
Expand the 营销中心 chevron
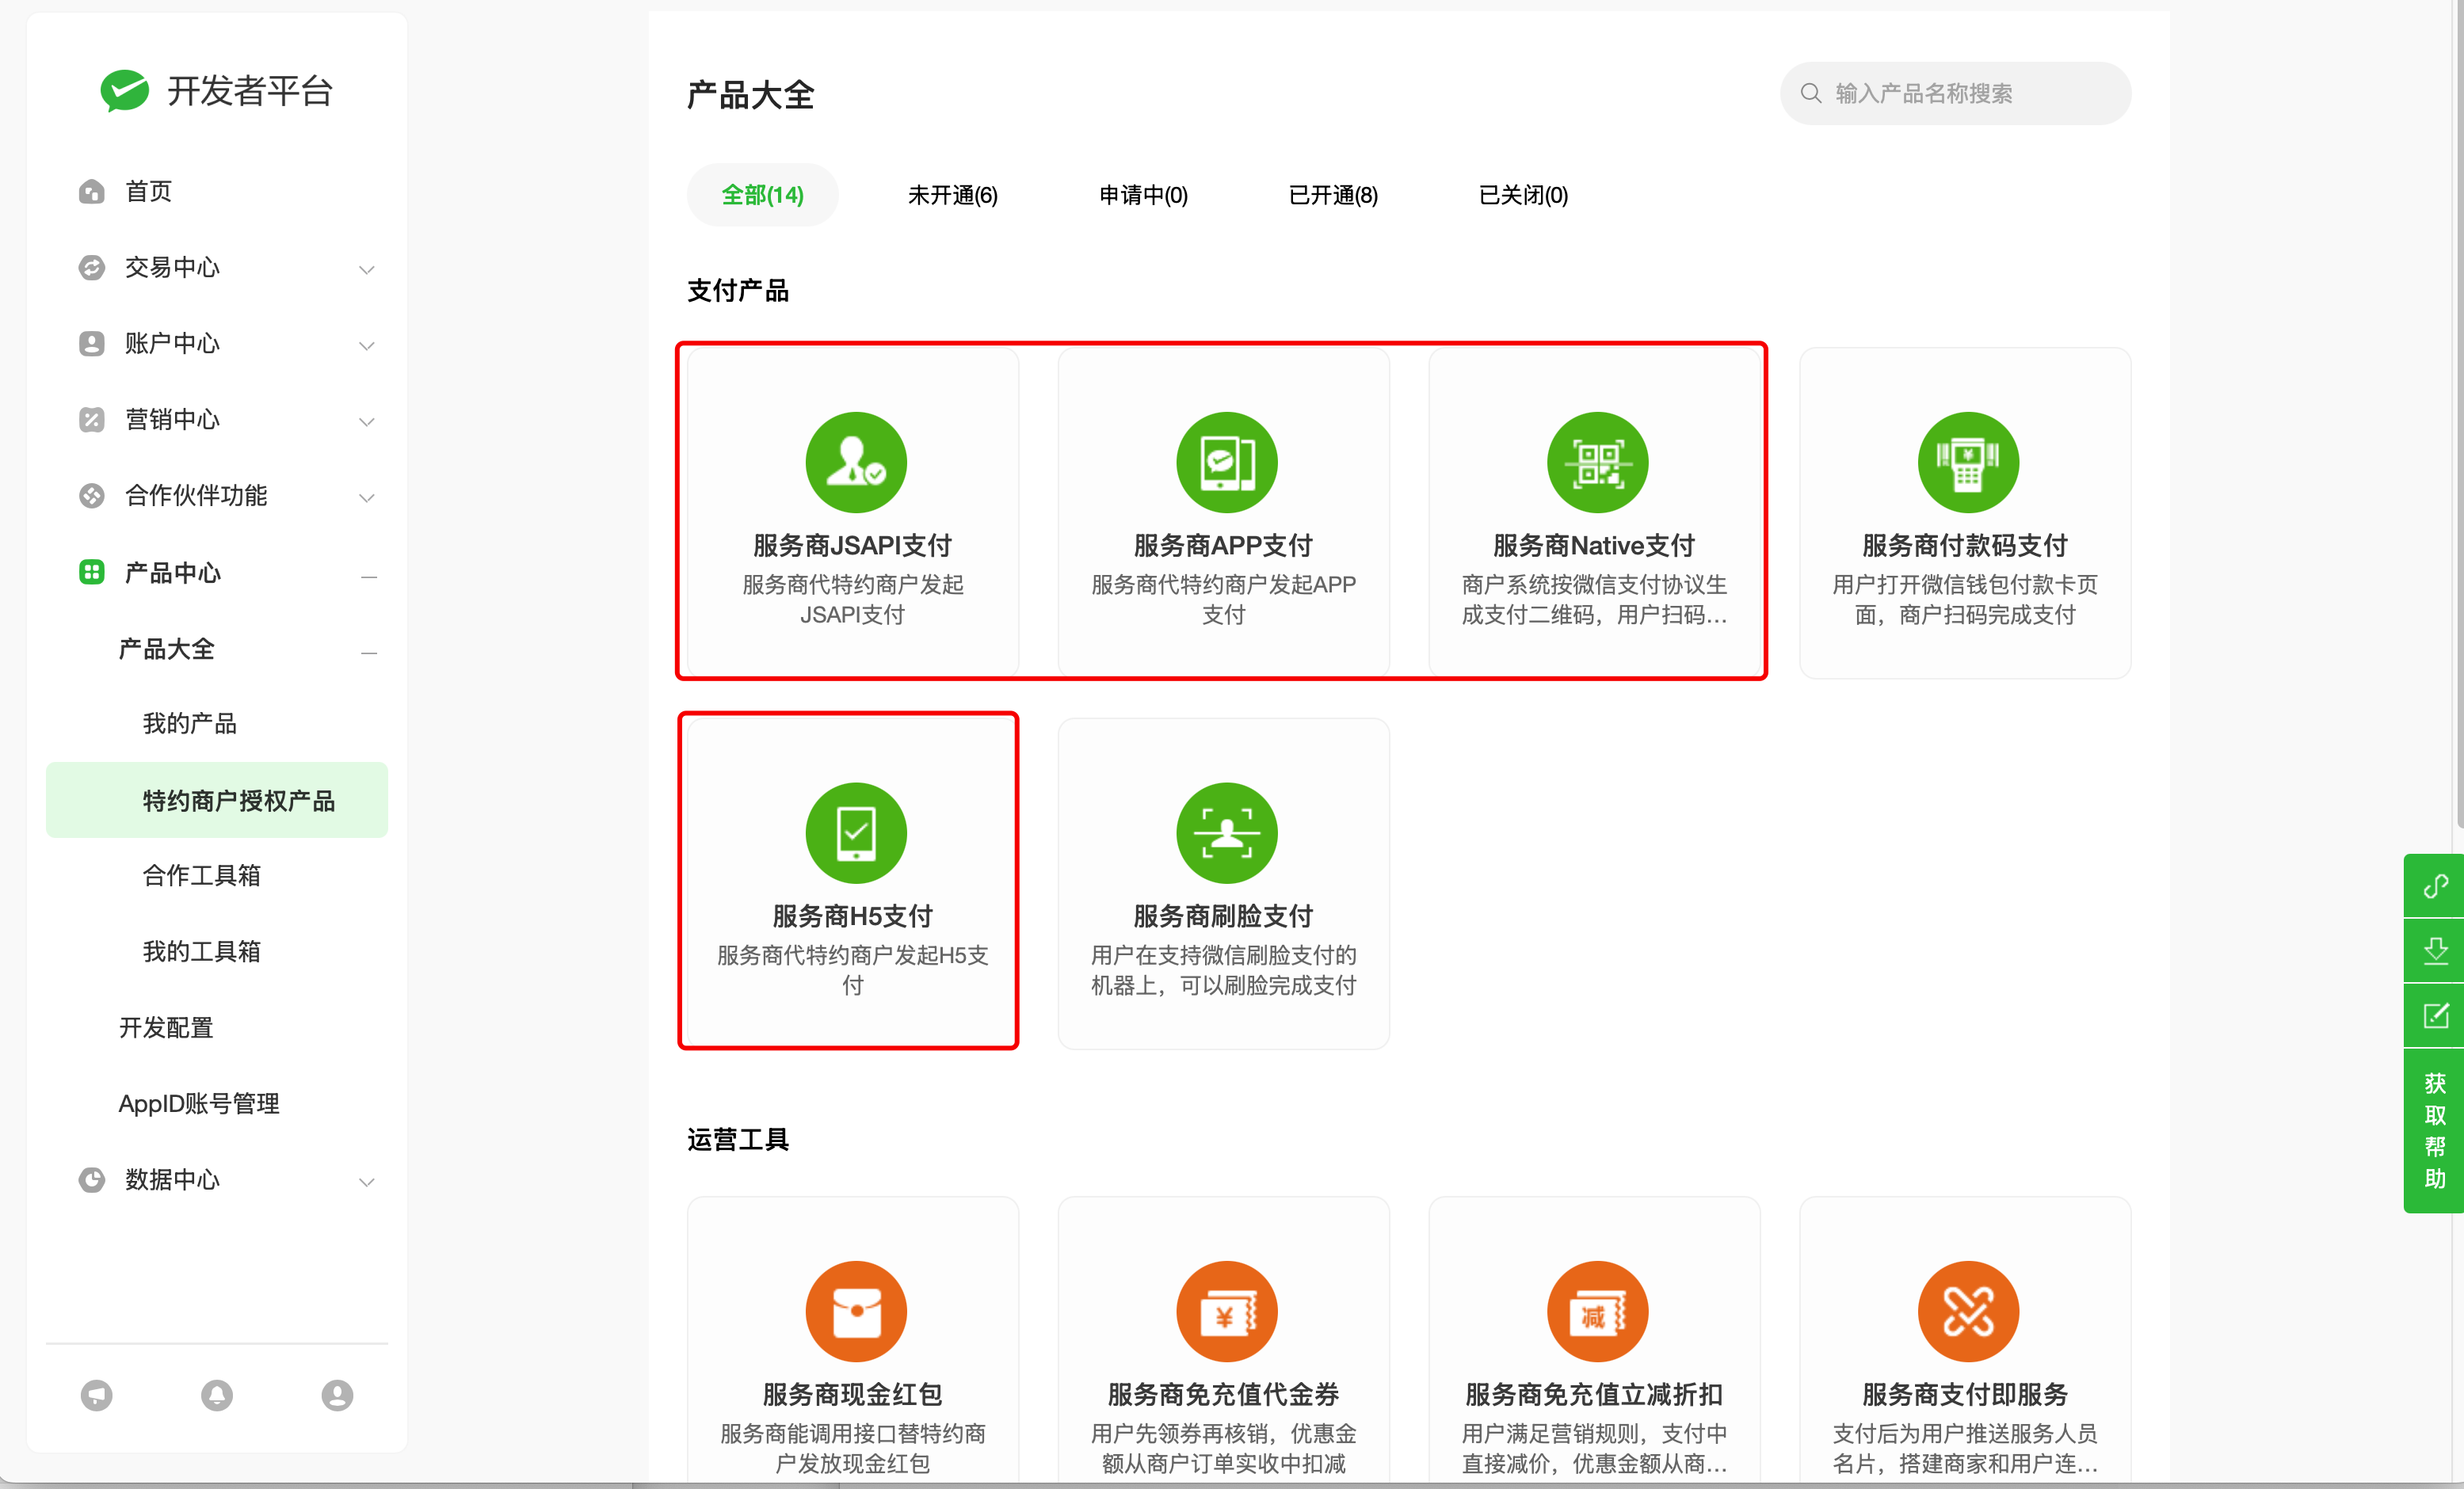[367, 421]
